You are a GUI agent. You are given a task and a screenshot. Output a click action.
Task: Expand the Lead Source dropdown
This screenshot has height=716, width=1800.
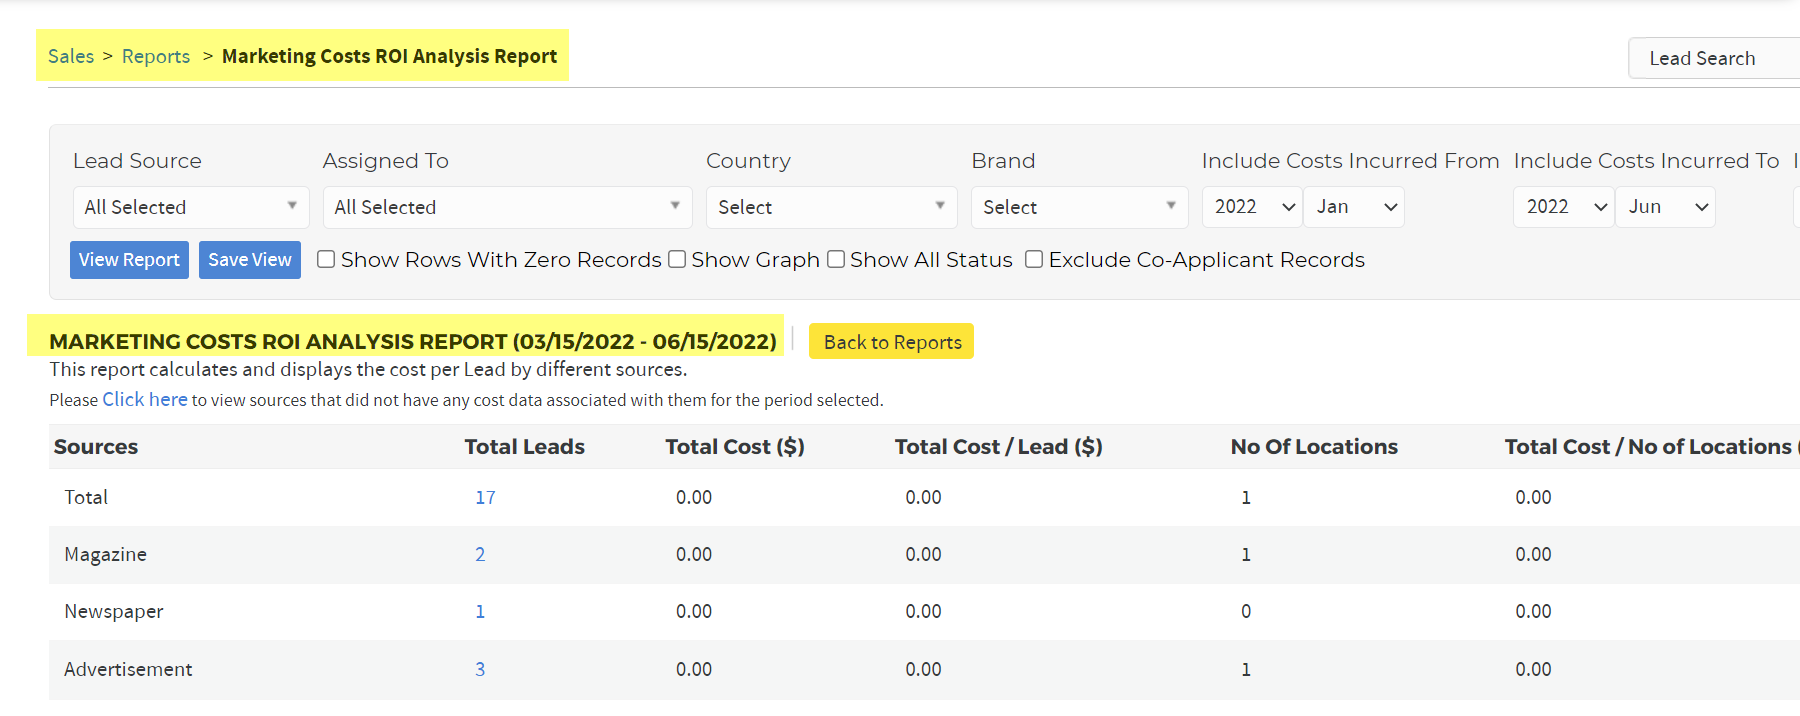coord(191,207)
